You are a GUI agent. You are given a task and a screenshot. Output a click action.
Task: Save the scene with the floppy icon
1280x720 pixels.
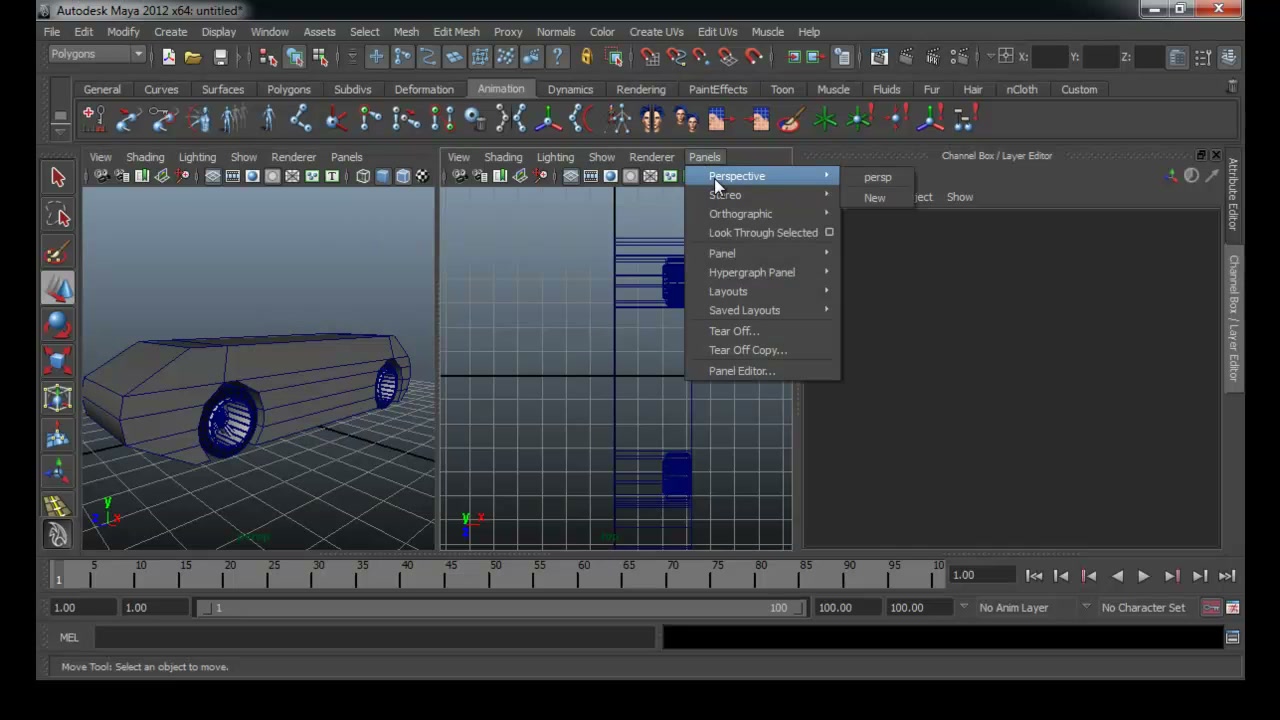pos(220,57)
